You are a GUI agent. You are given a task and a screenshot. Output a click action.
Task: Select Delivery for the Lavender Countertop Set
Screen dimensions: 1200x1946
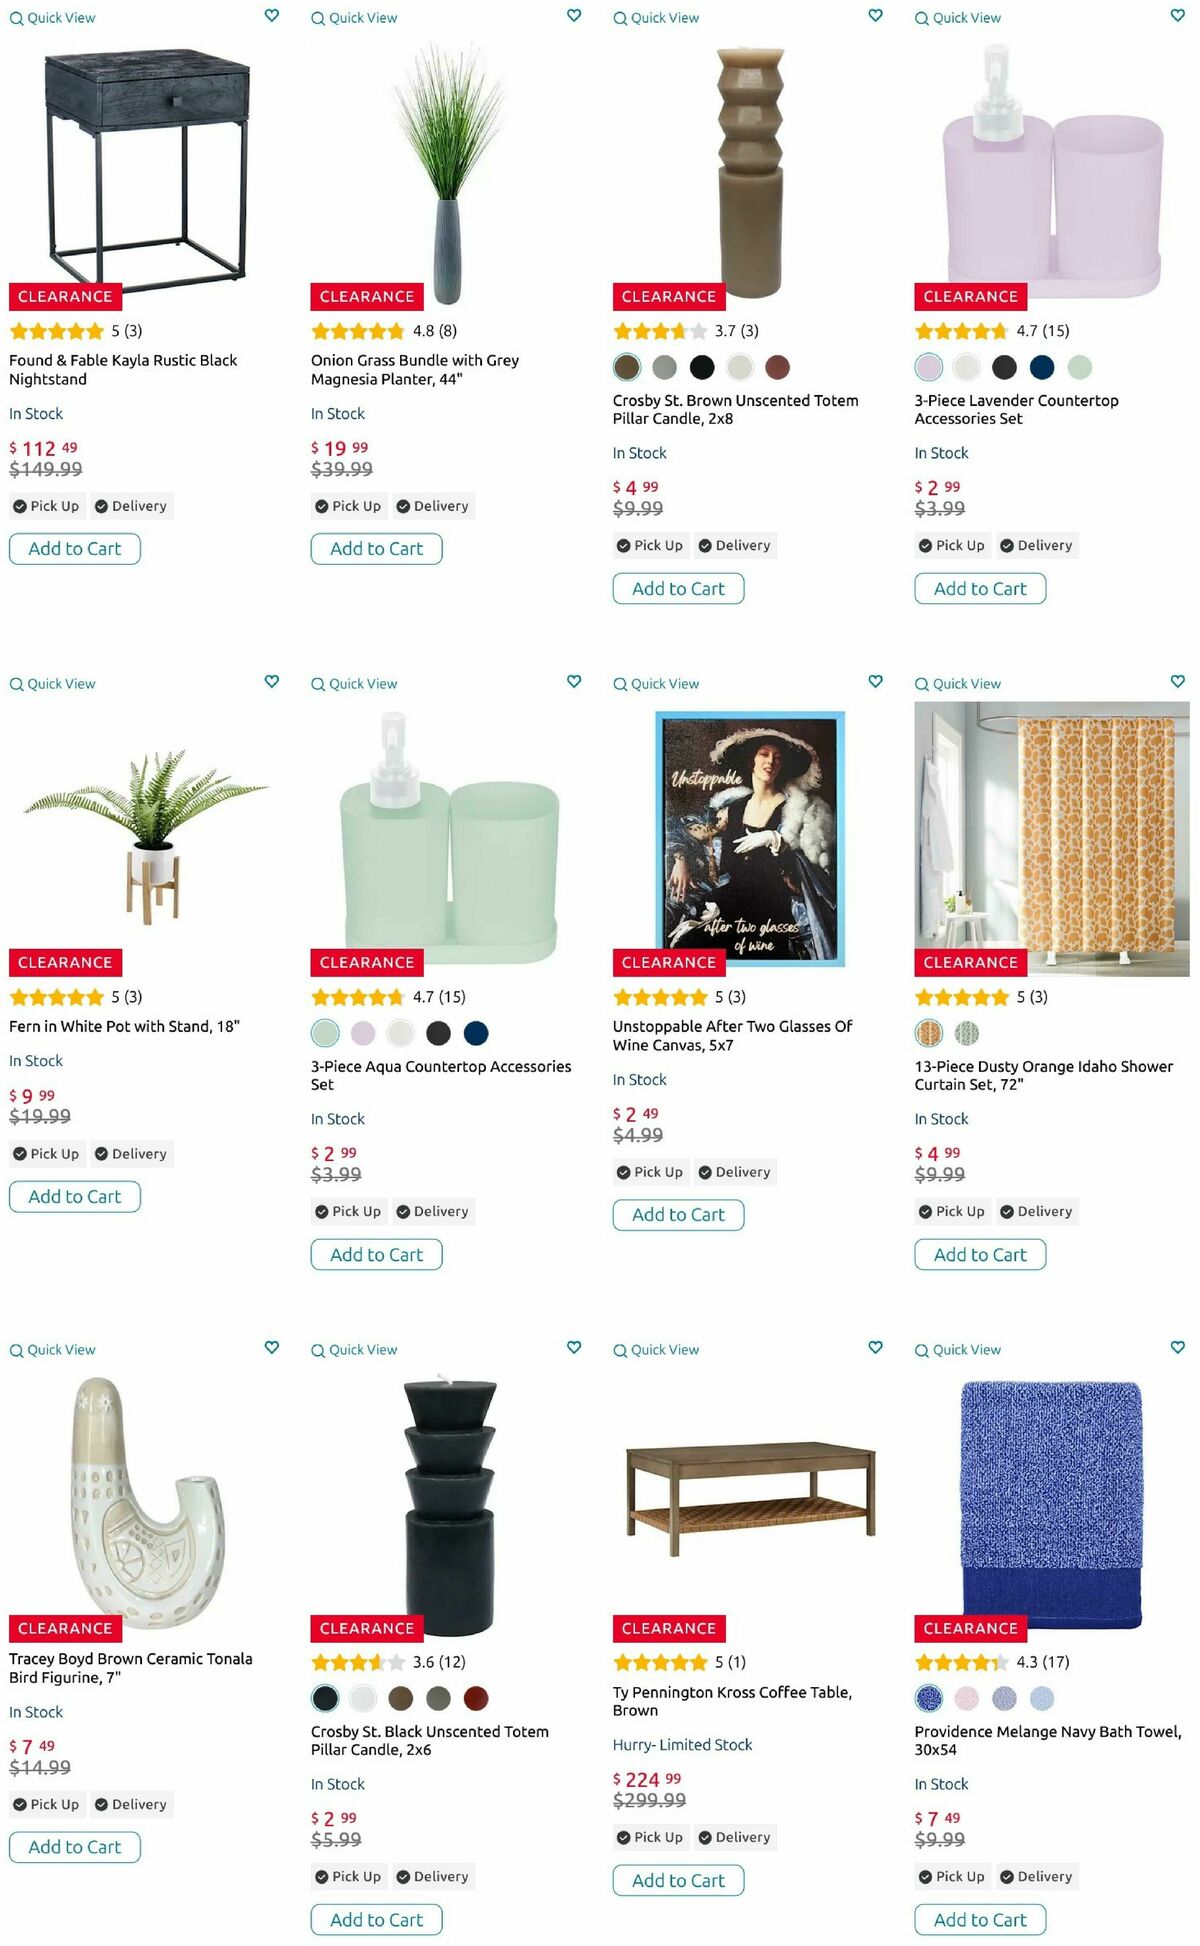click(x=1035, y=545)
